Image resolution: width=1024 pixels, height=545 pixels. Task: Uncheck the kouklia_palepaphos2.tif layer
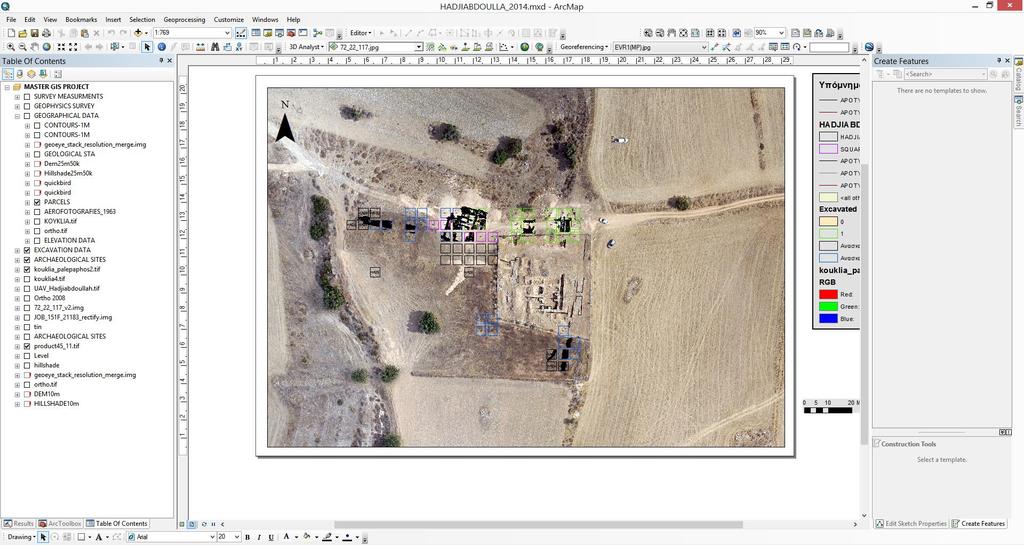[x=27, y=270]
